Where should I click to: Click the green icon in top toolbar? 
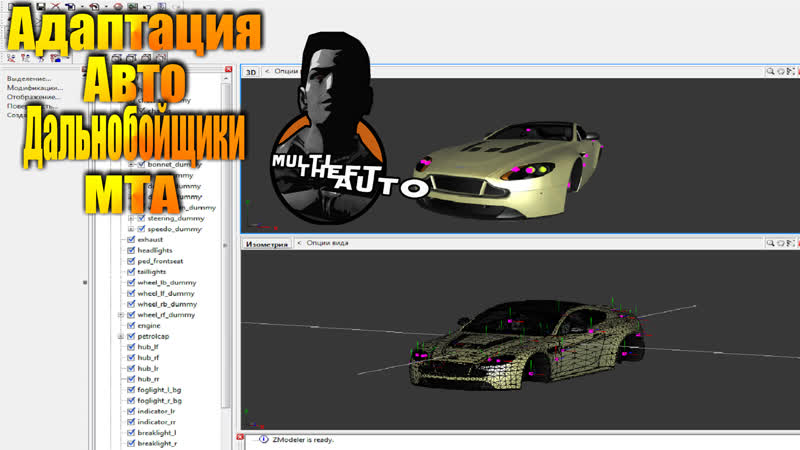pos(133,6)
